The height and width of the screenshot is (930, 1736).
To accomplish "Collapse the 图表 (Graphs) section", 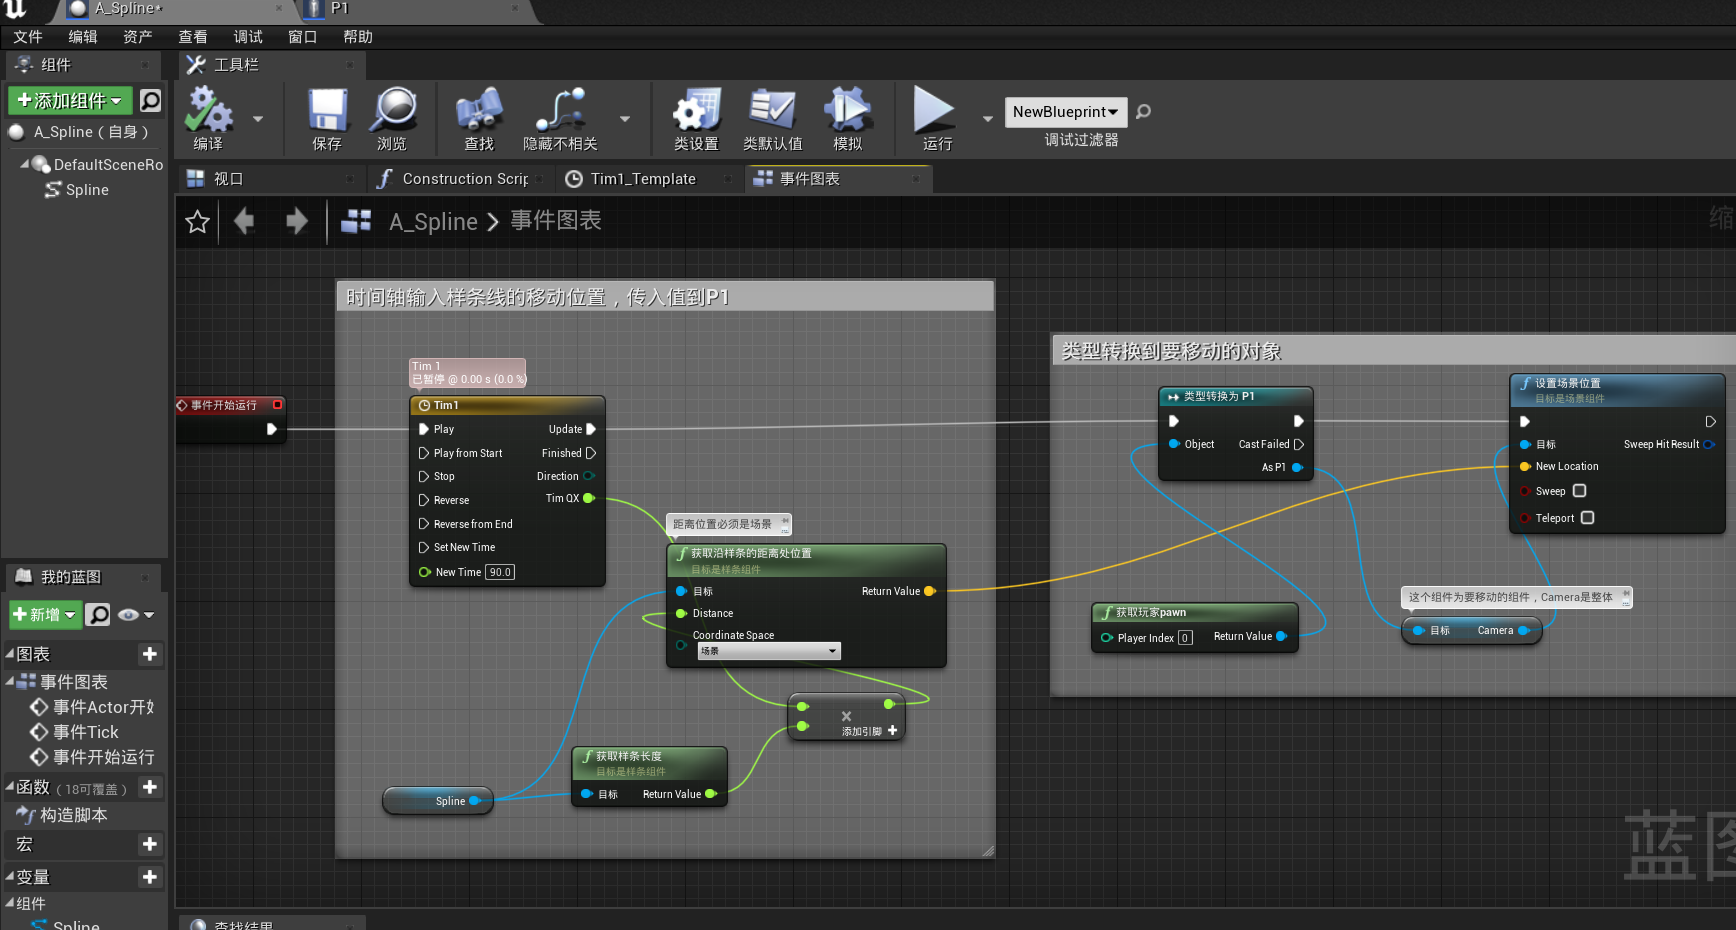I will pos(9,653).
